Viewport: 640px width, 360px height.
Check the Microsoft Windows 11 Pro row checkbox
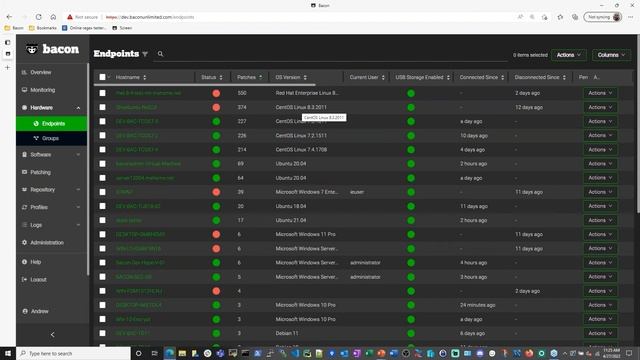[102, 234]
